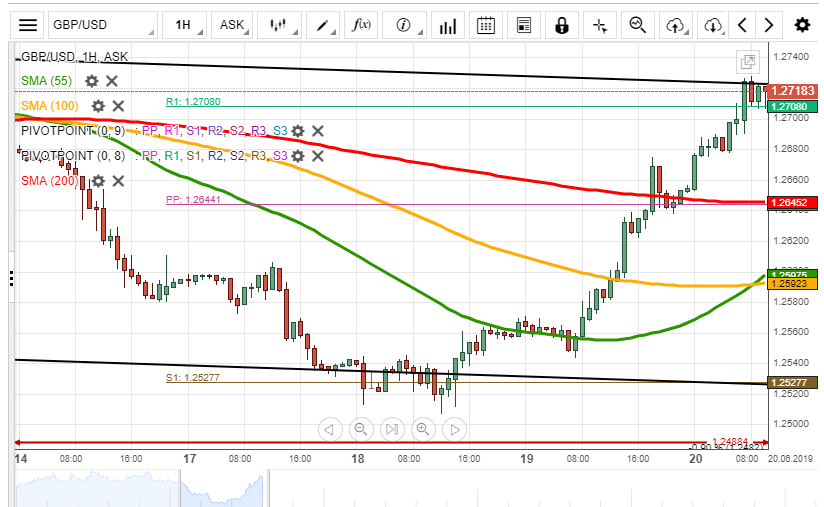Open the ASK price side dropdown
Screen dimensions: 824x507
click(x=232, y=25)
